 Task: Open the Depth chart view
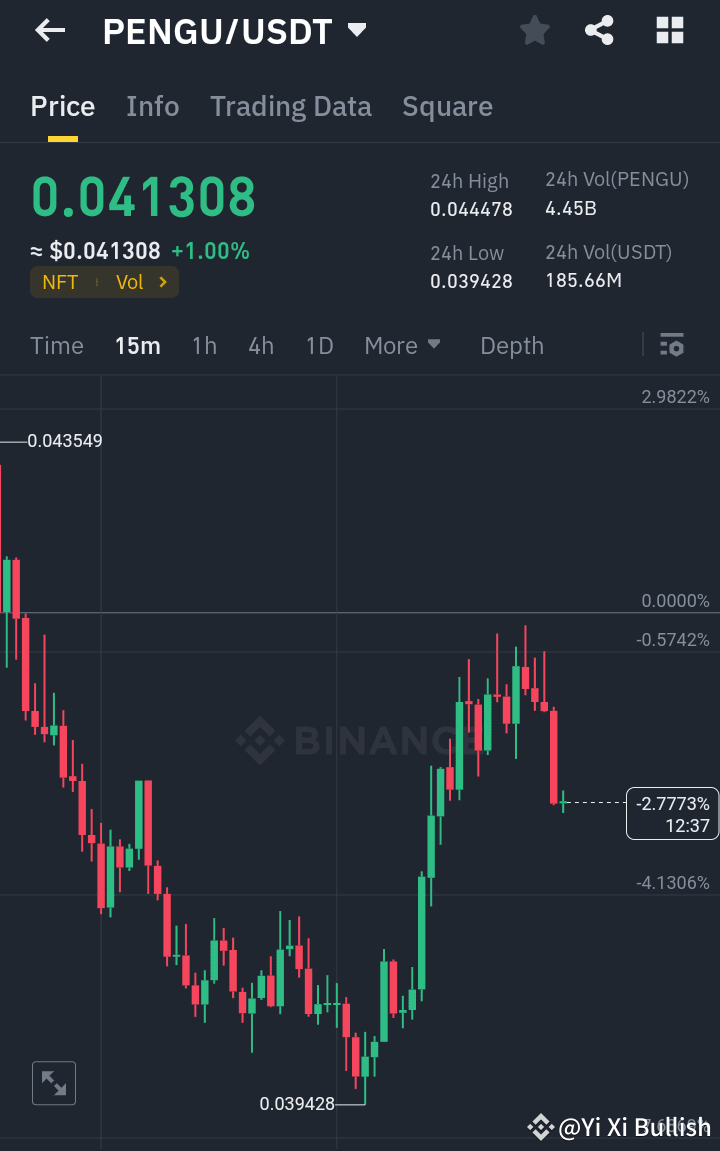pyautogui.click(x=511, y=345)
